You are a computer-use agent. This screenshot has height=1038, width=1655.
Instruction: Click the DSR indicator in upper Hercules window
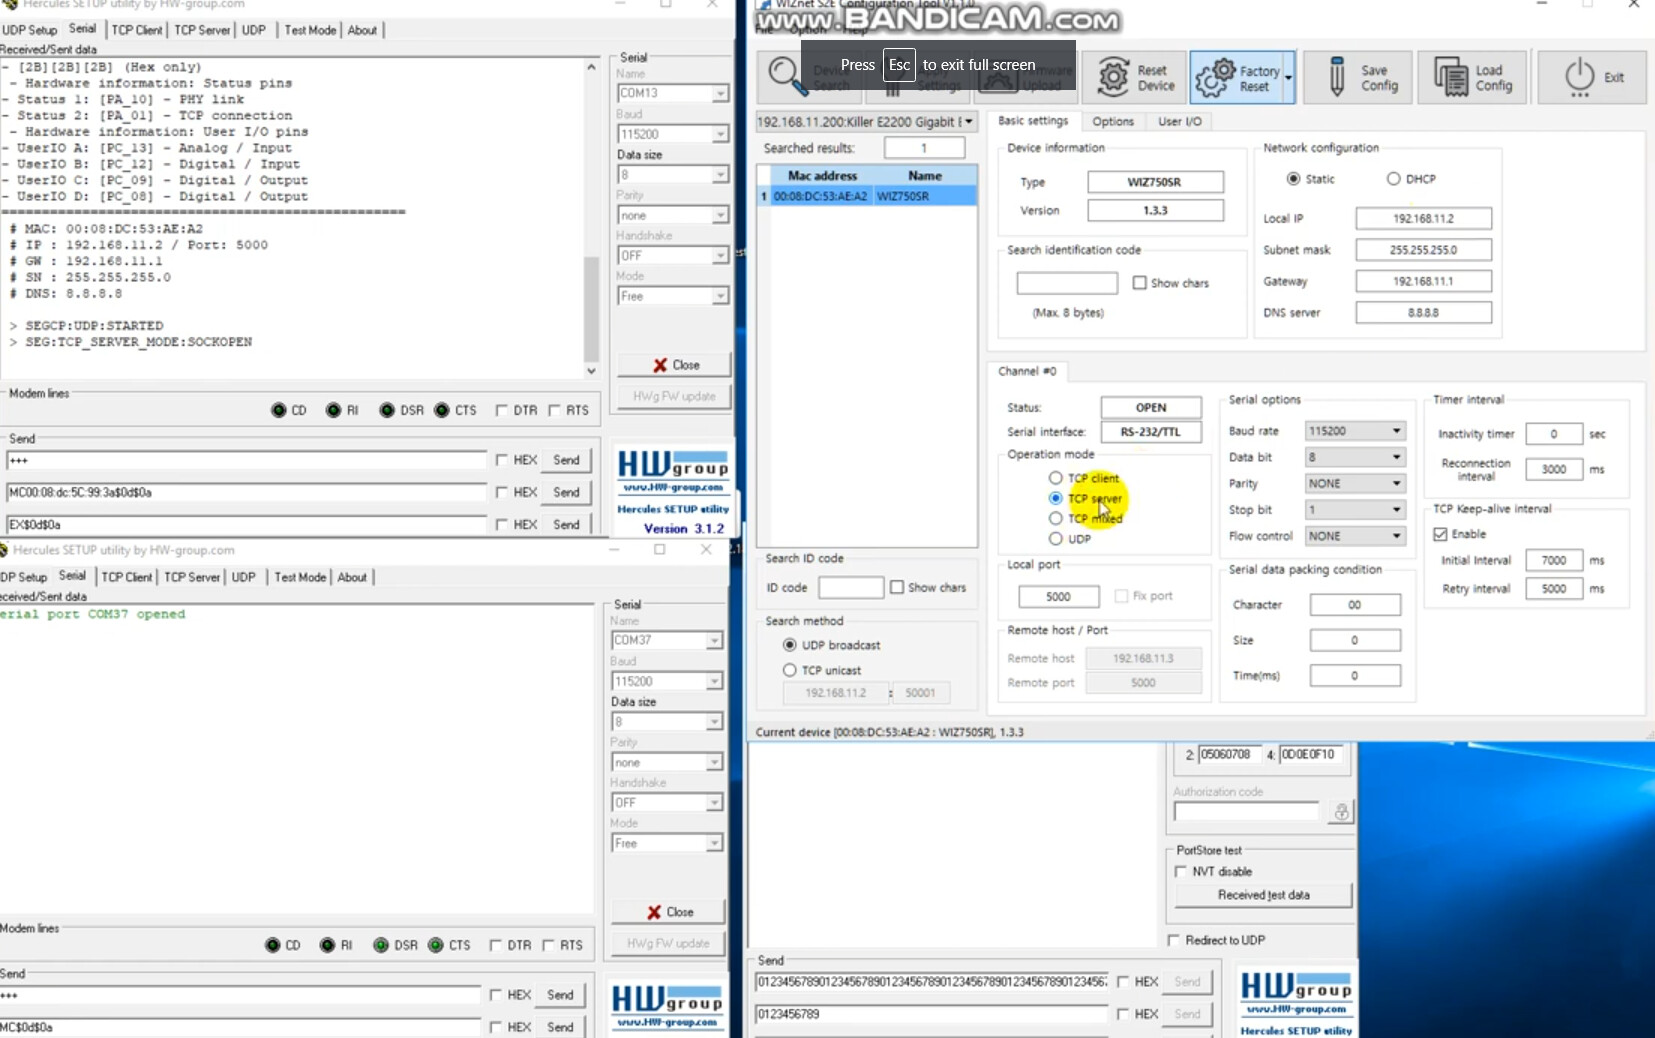tap(387, 410)
